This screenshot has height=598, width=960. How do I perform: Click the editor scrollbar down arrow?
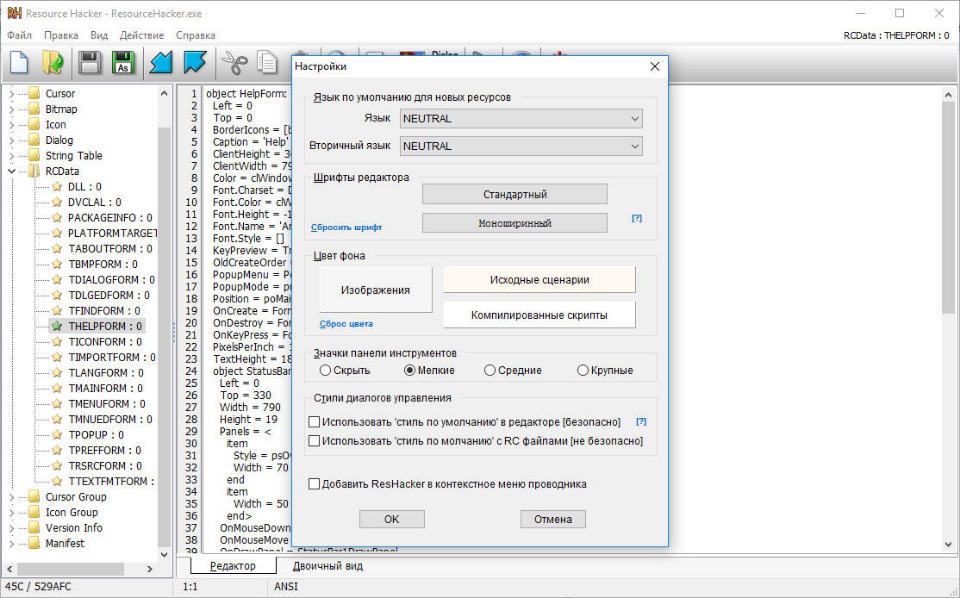tap(948, 544)
